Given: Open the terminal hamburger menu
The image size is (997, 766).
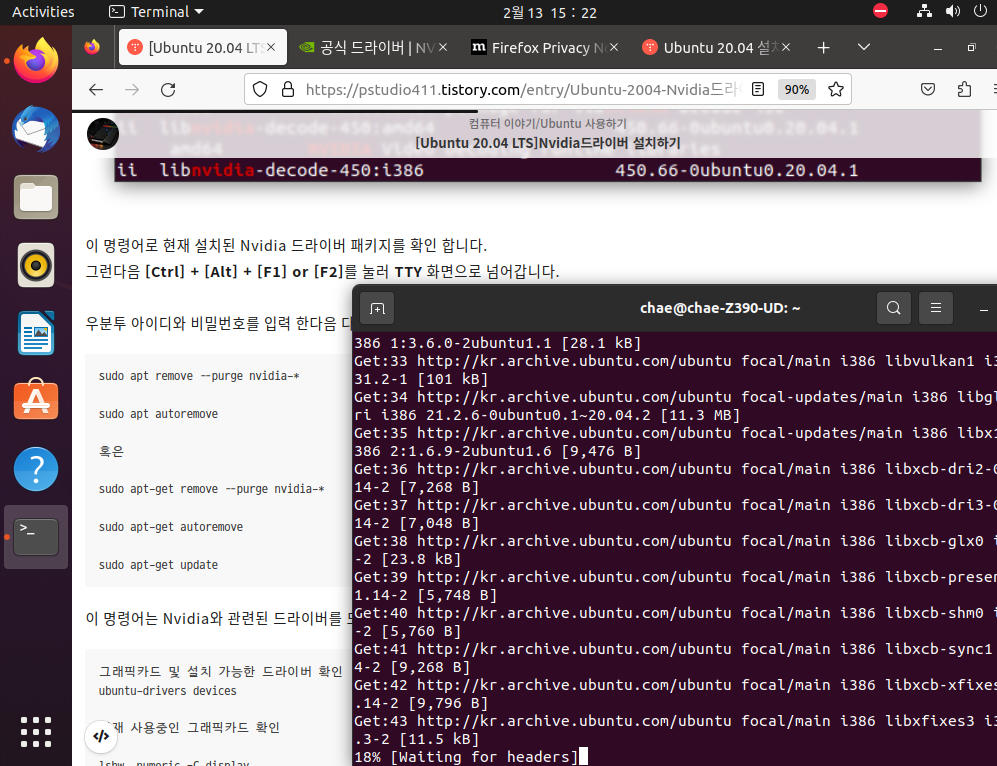Looking at the screenshot, I should (x=935, y=308).
